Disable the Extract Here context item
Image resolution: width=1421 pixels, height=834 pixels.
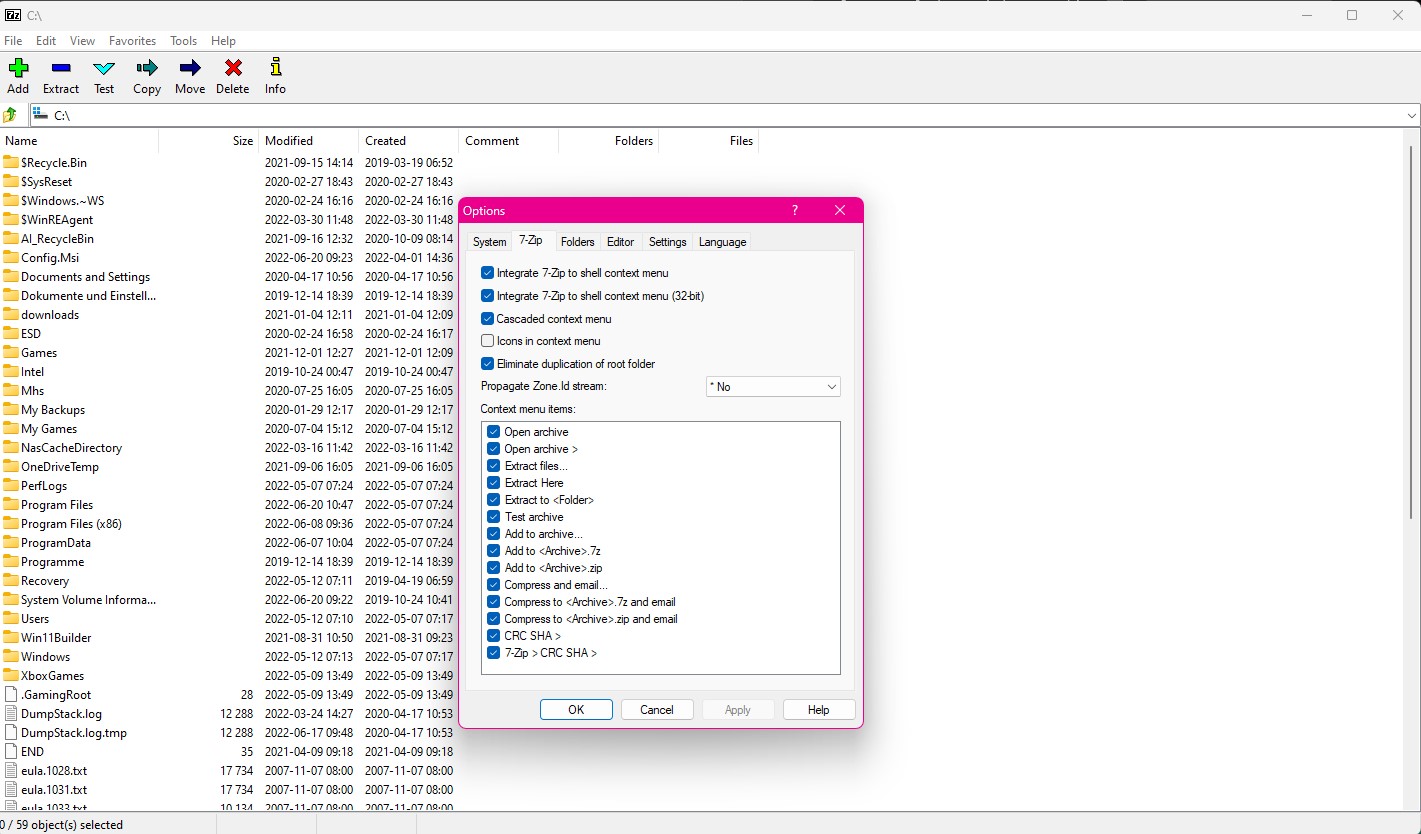494,483
